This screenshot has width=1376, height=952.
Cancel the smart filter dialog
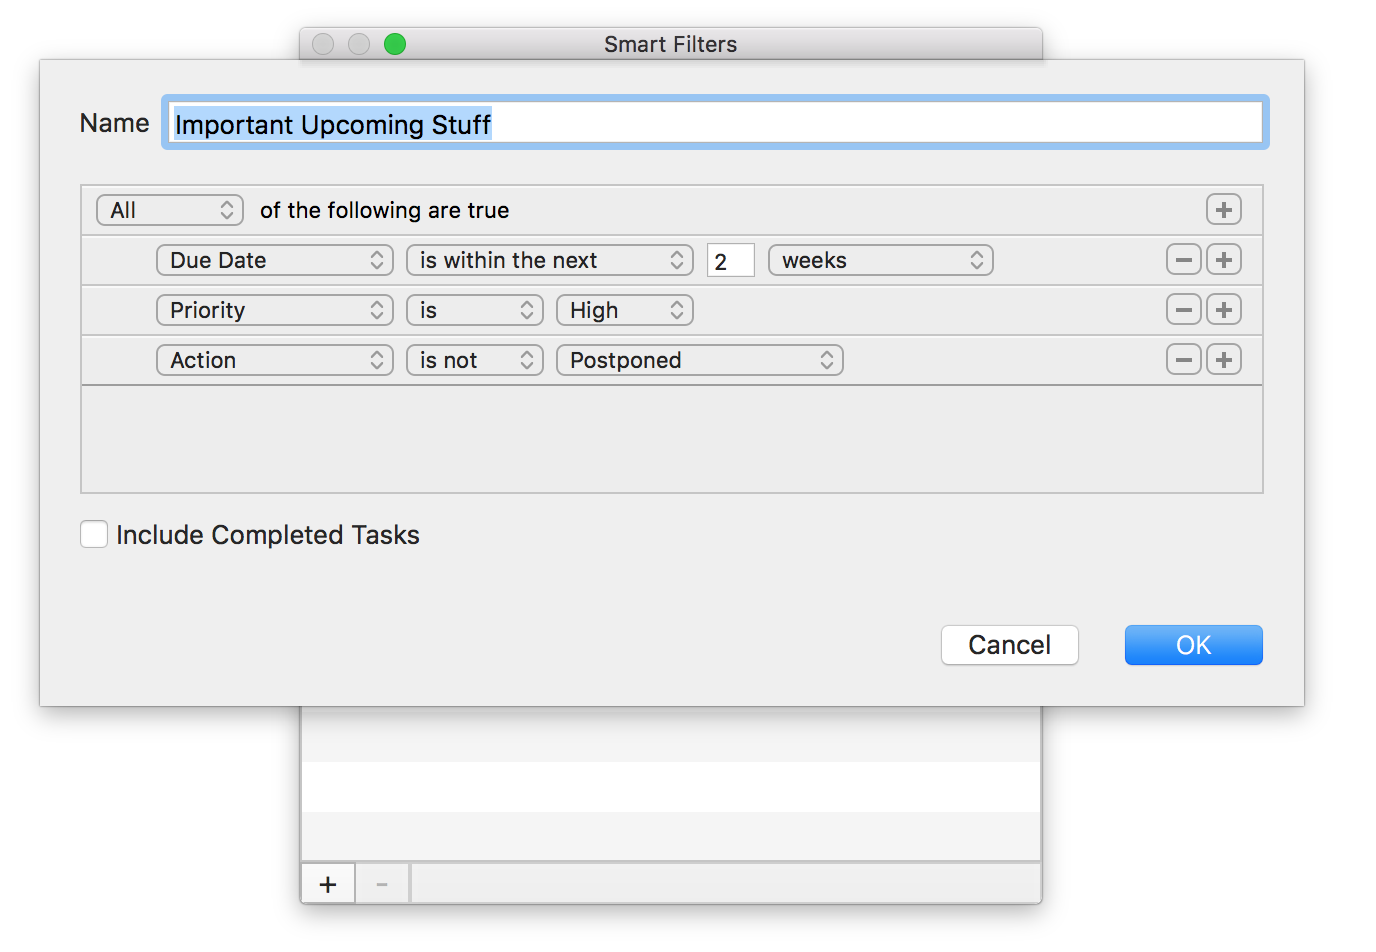(x=1009, y=645)
